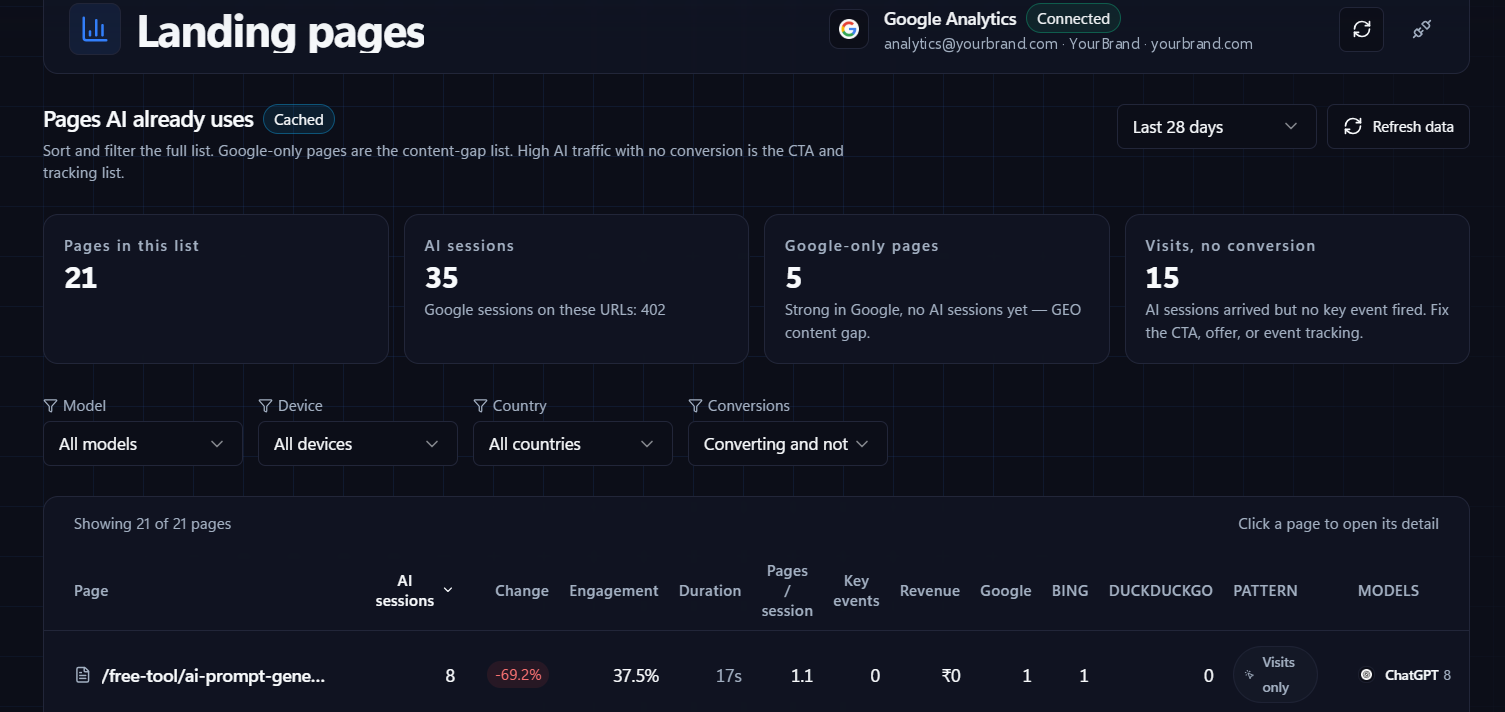Click Google sessions on these URLs: 402
1505x712 pixels.
(x=545, y=310)
